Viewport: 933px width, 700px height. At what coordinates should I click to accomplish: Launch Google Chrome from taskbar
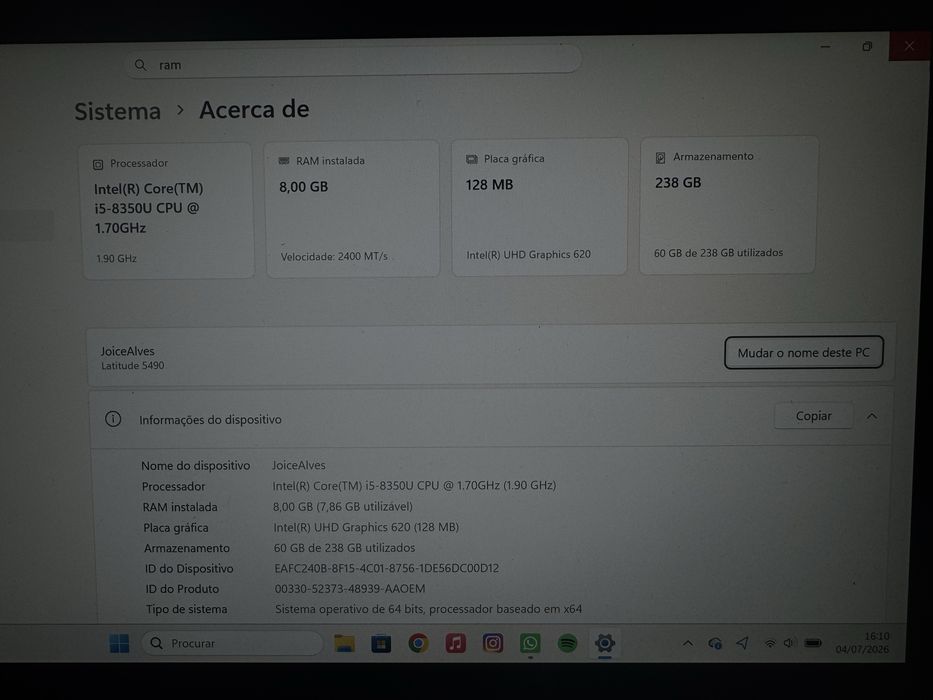(x=418, y=643)
